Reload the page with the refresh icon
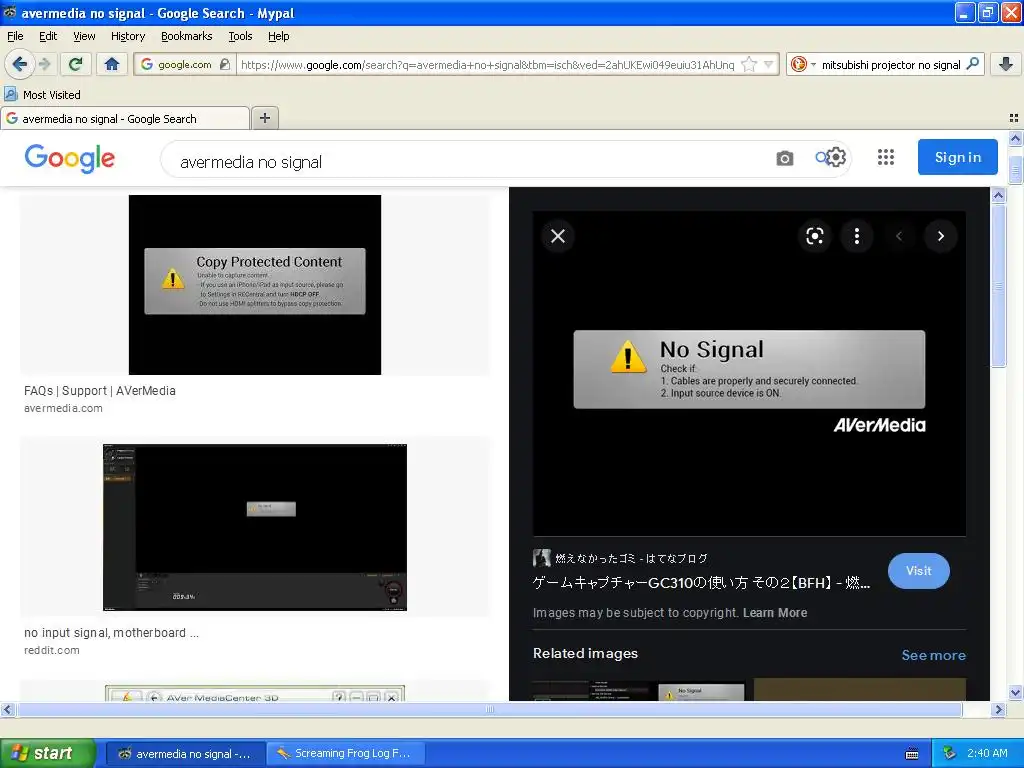Screen dimensions: 1024x768 tap(76, 64)
